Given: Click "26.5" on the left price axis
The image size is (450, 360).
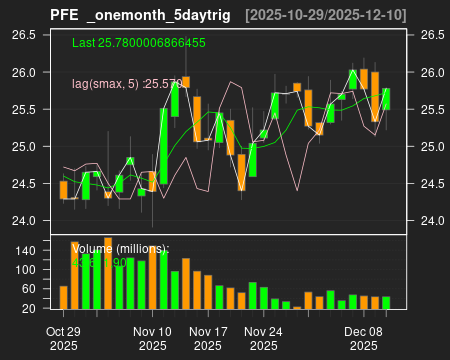Looking at the screenshot, I should [24, 35].
